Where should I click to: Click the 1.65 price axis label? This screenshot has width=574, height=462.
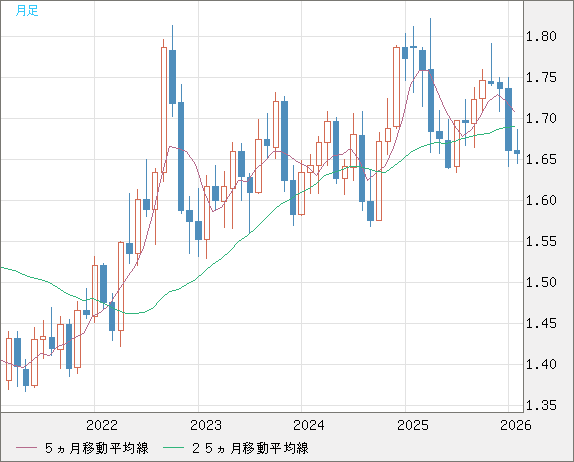[541, 159]
